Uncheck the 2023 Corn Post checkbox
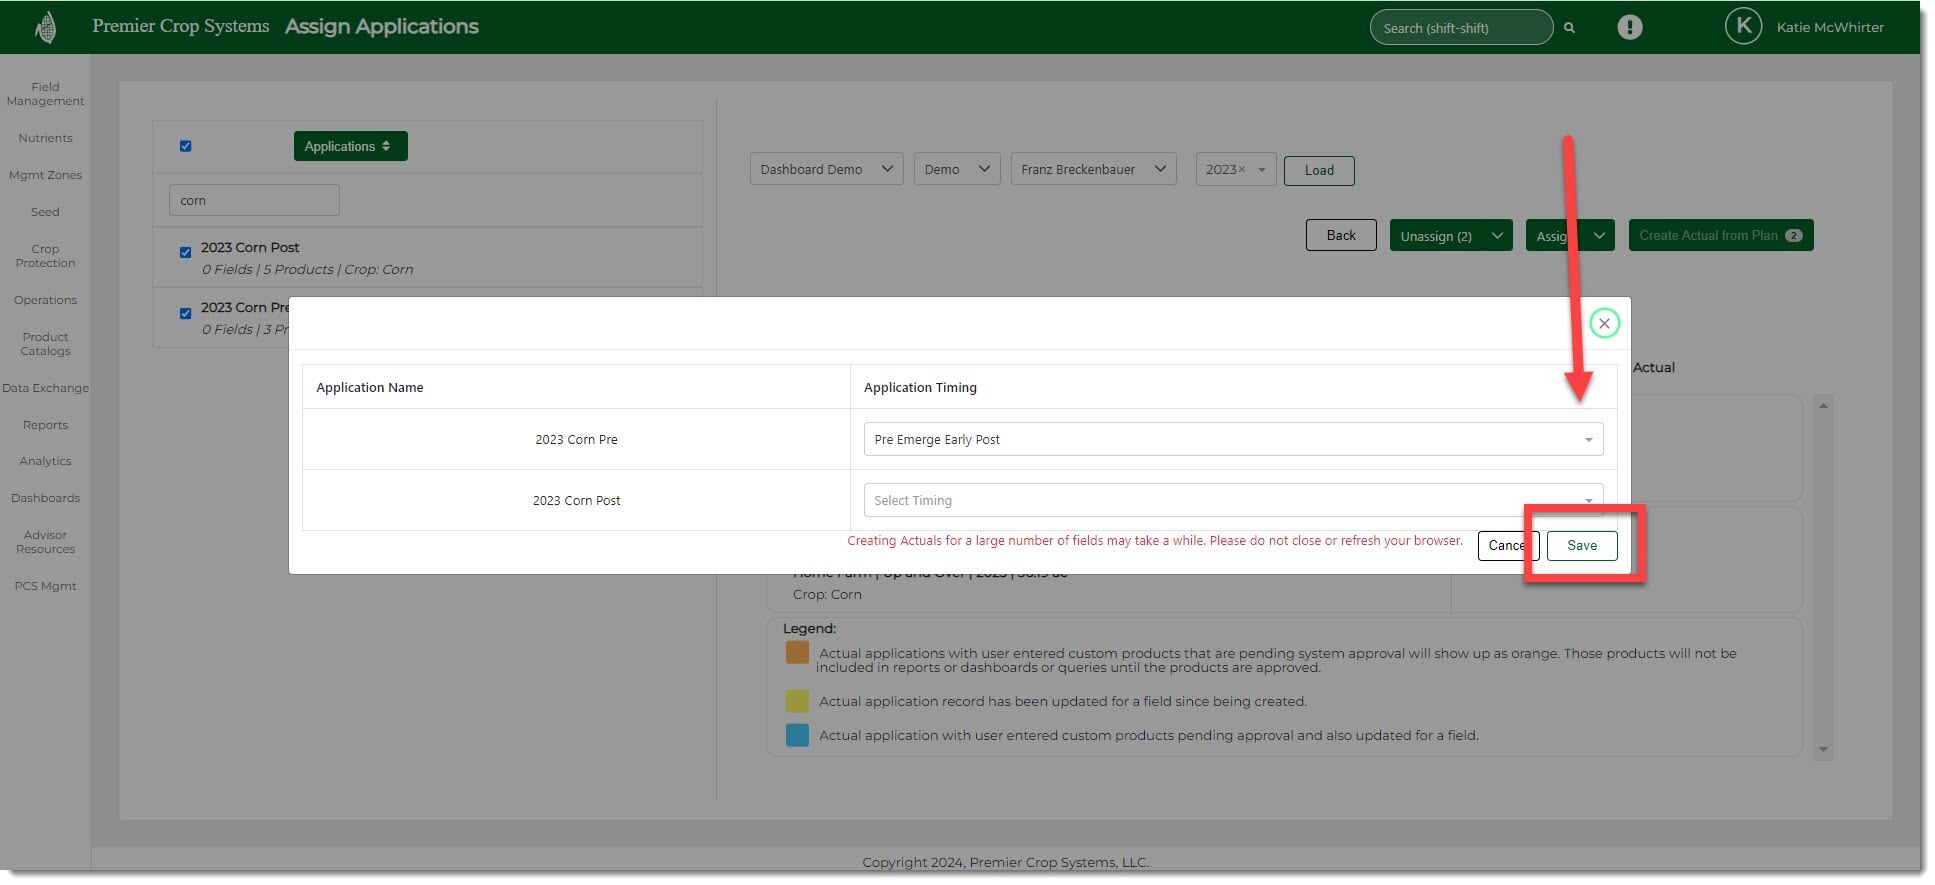This screenshot has width=1935, height=885. [x=185, y=252]
